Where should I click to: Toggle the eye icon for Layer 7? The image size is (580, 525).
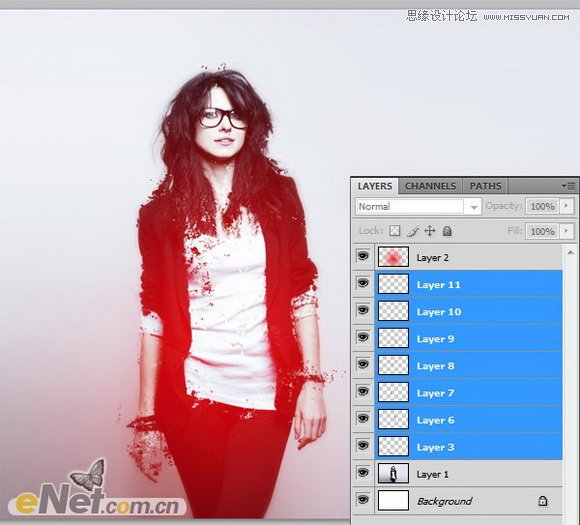(363, 391)
